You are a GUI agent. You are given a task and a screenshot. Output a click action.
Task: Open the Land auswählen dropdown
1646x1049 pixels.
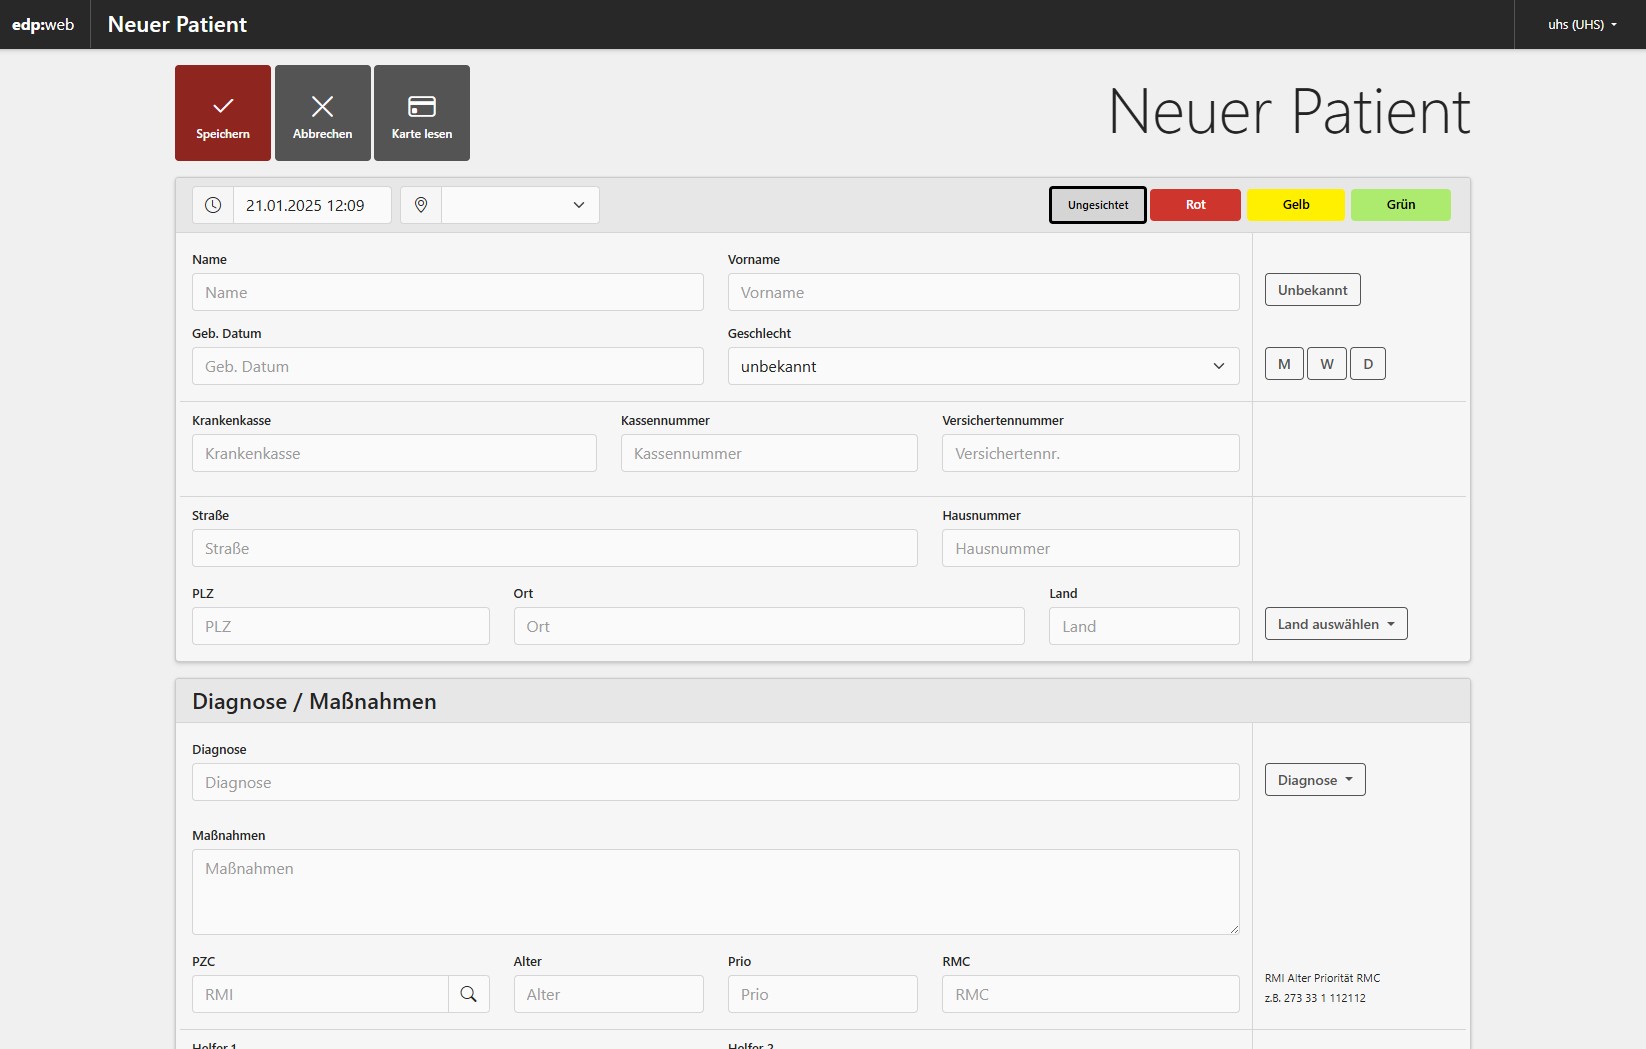coord(1336,624)
